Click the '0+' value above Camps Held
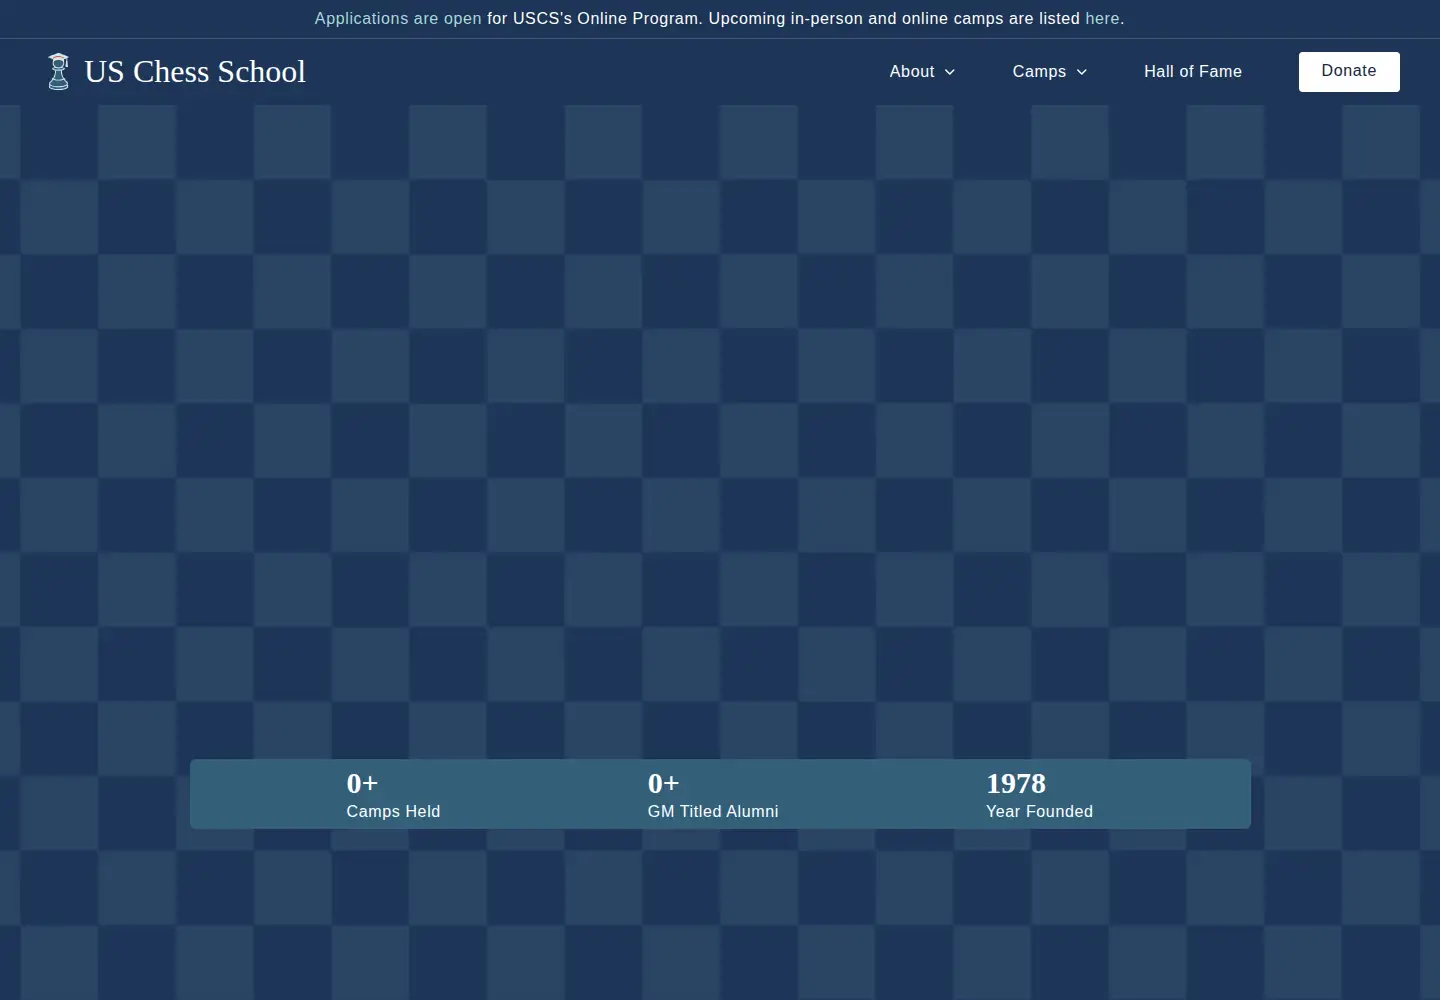Image resolution: width=1440 pixels, height=1000 pixels. pos(362,784)
